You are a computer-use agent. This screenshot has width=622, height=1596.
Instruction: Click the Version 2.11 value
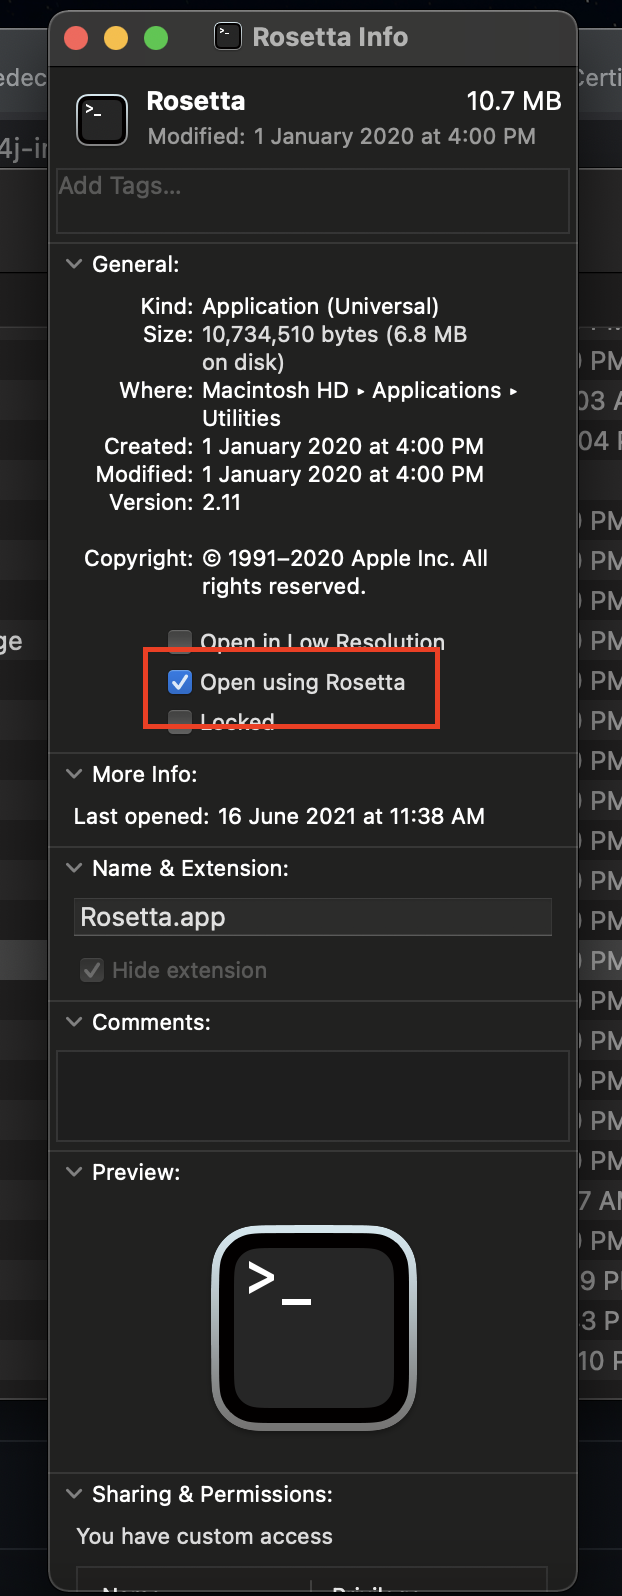pyautogui.click(x=221, y=502)
